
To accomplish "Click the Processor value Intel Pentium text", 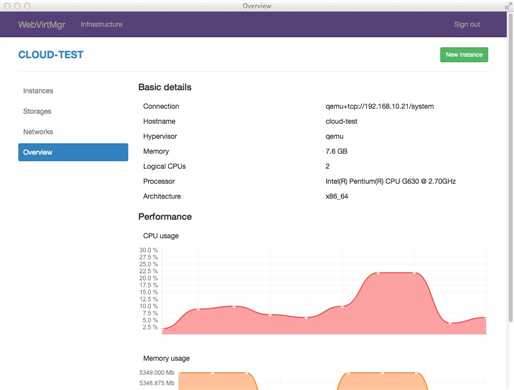I will (x=390, y=181).
